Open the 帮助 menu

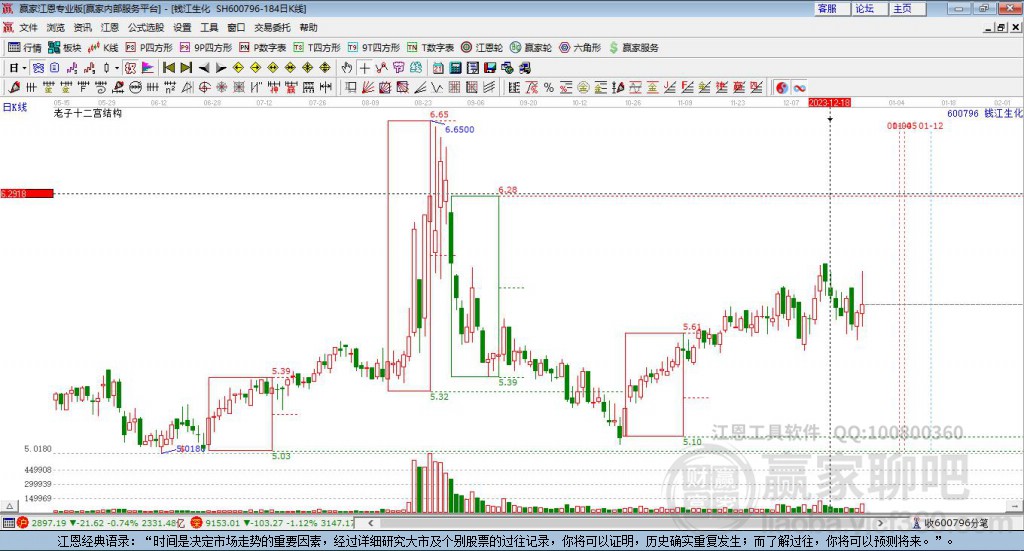click(308, 27)
